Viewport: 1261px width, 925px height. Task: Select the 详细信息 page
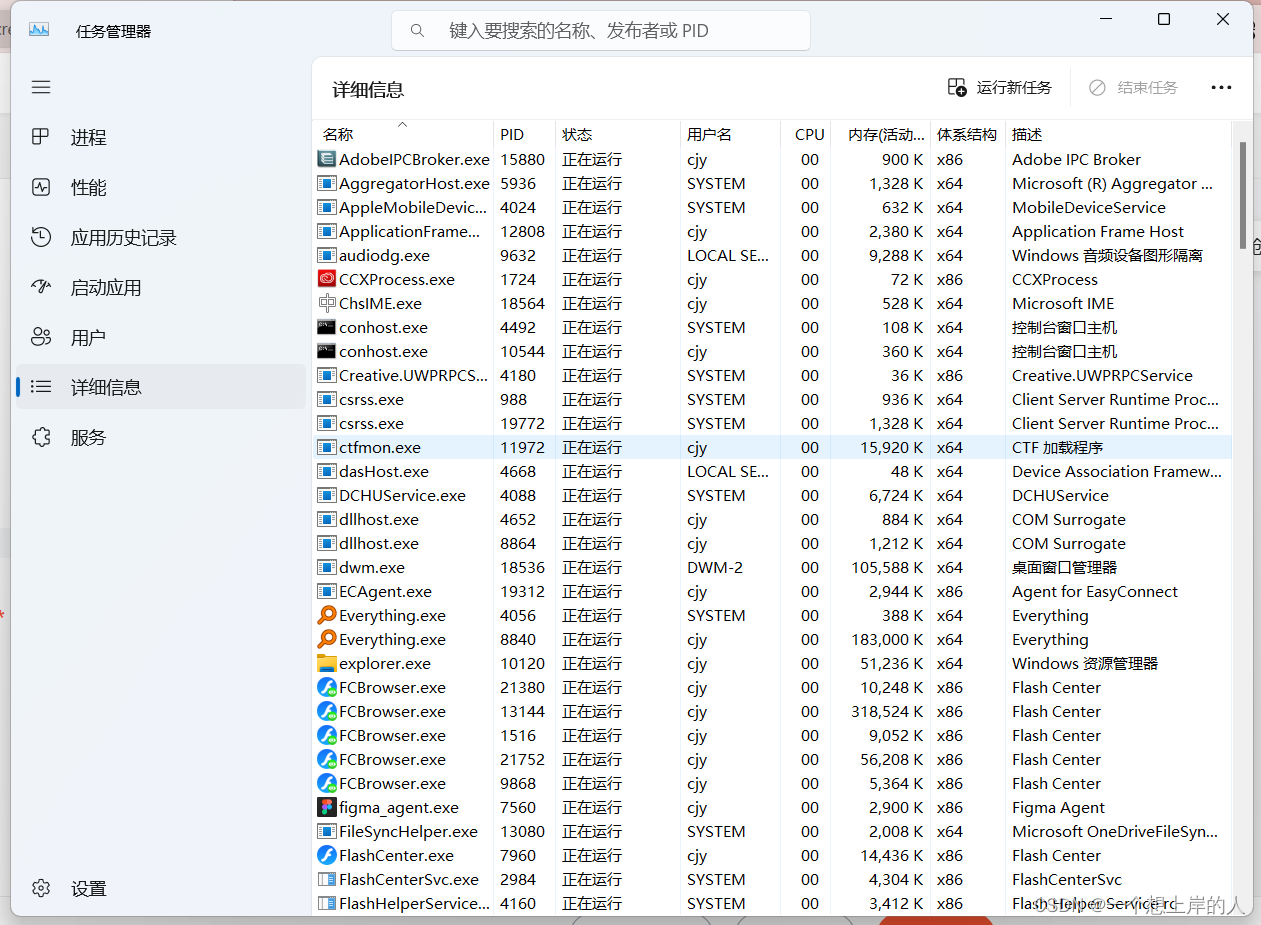[160, 387]
